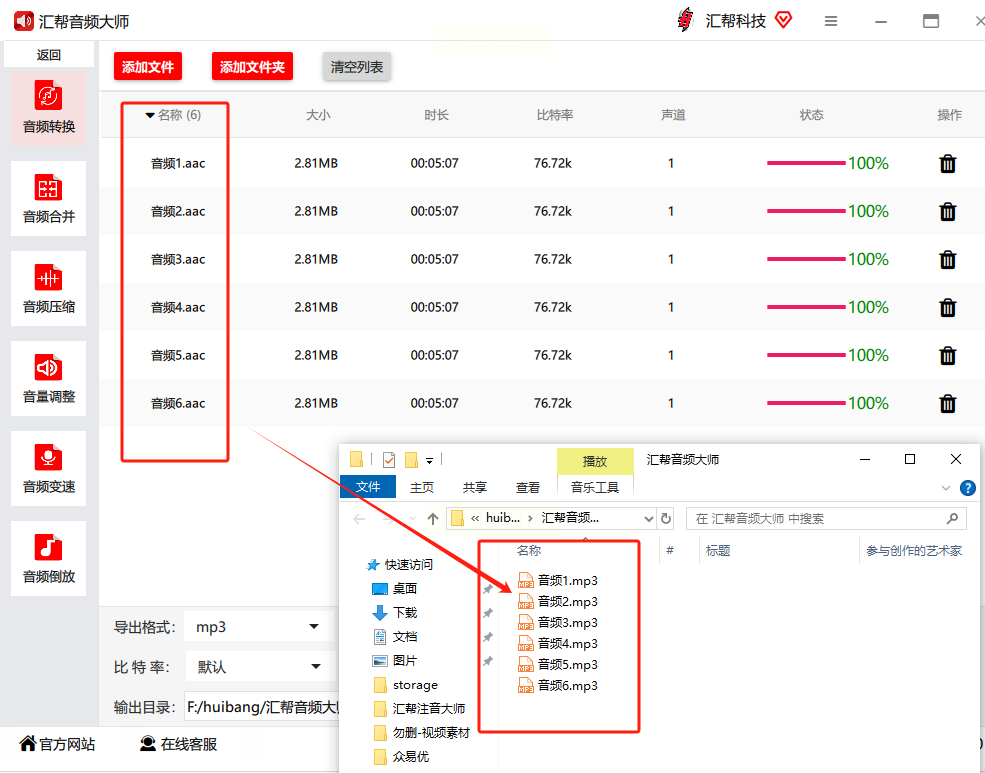Screen dimensions: 985x773
Task: Open the storage folder in navigation pane
Action: tap(406, 684)
